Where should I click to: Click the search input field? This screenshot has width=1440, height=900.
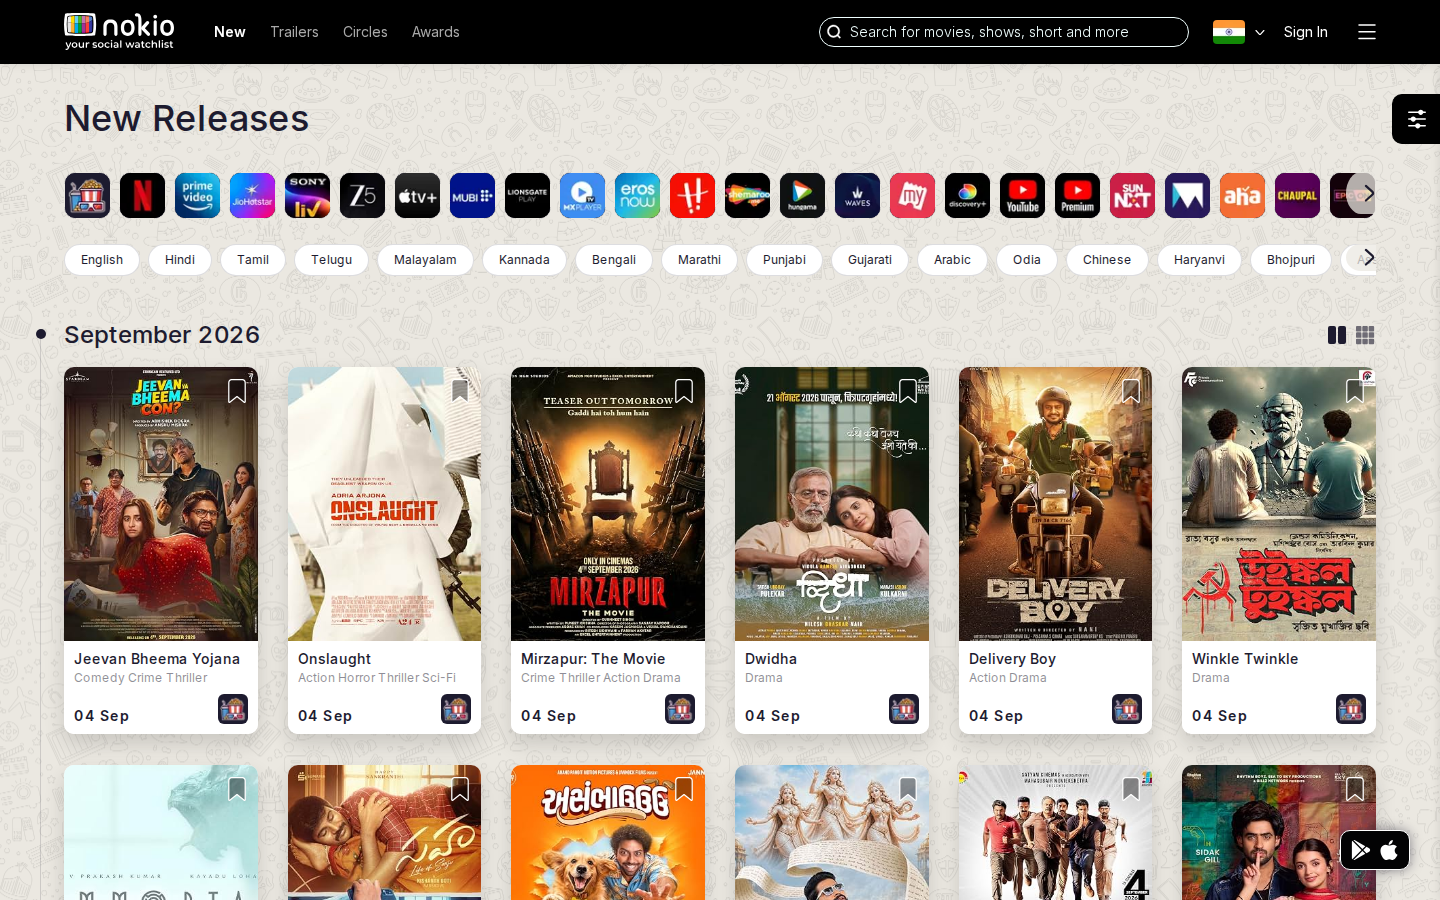(1004, 32)
